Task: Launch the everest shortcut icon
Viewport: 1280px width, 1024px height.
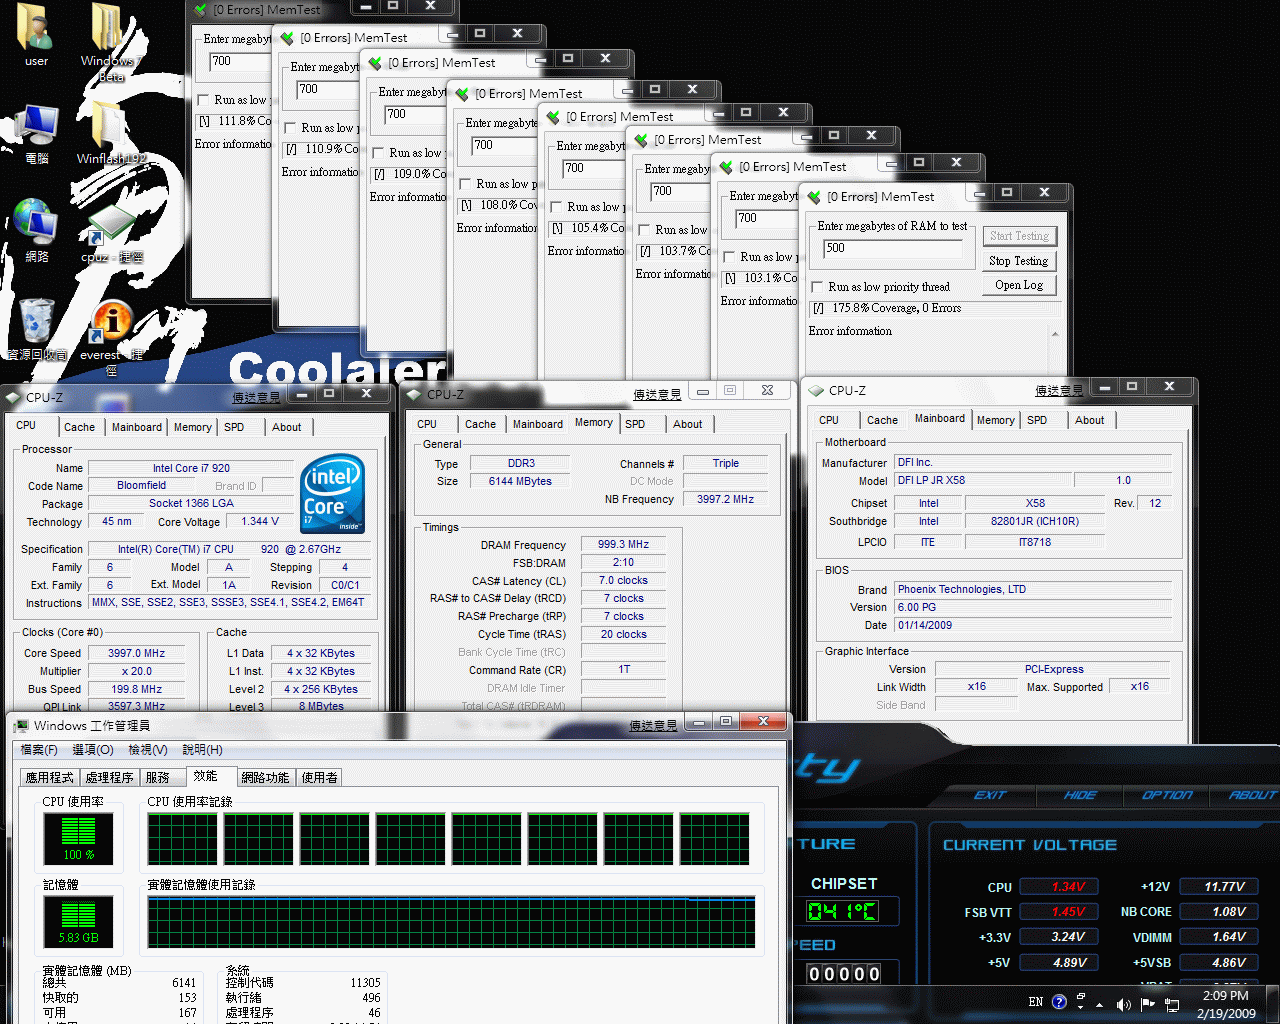Action: pyautogui.click(x=112, y=333)
